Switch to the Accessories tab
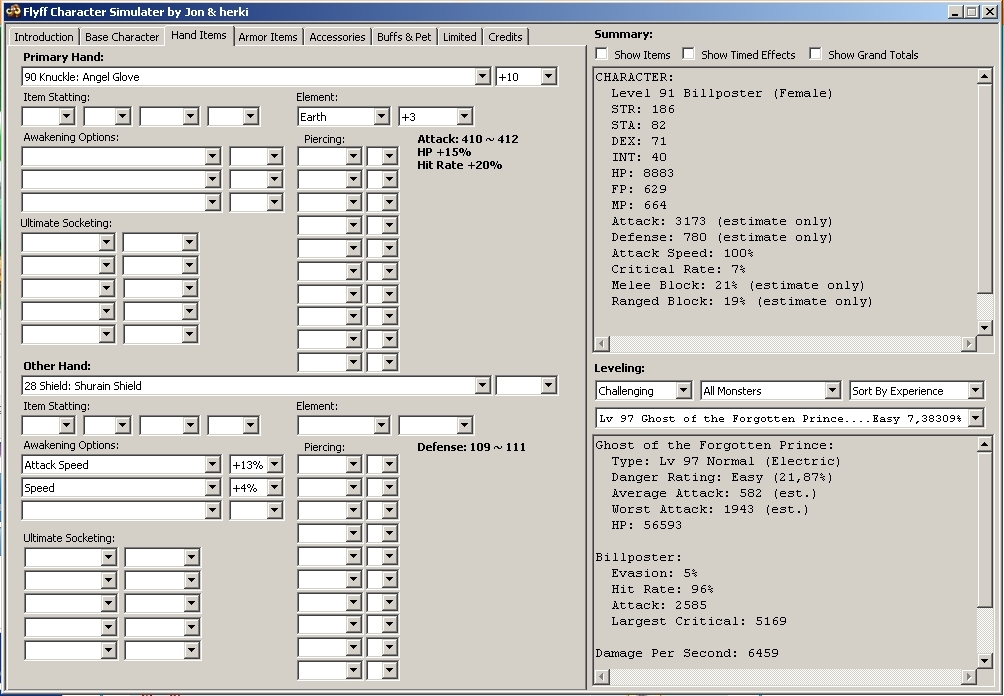Viewport: 1004px width, 696px height. pos(337,37)
